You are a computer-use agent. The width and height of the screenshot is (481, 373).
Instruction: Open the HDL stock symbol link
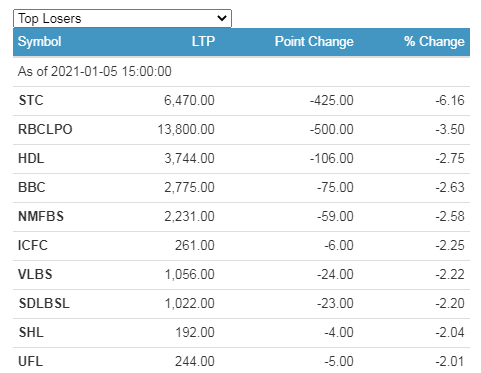click(31, 158)
